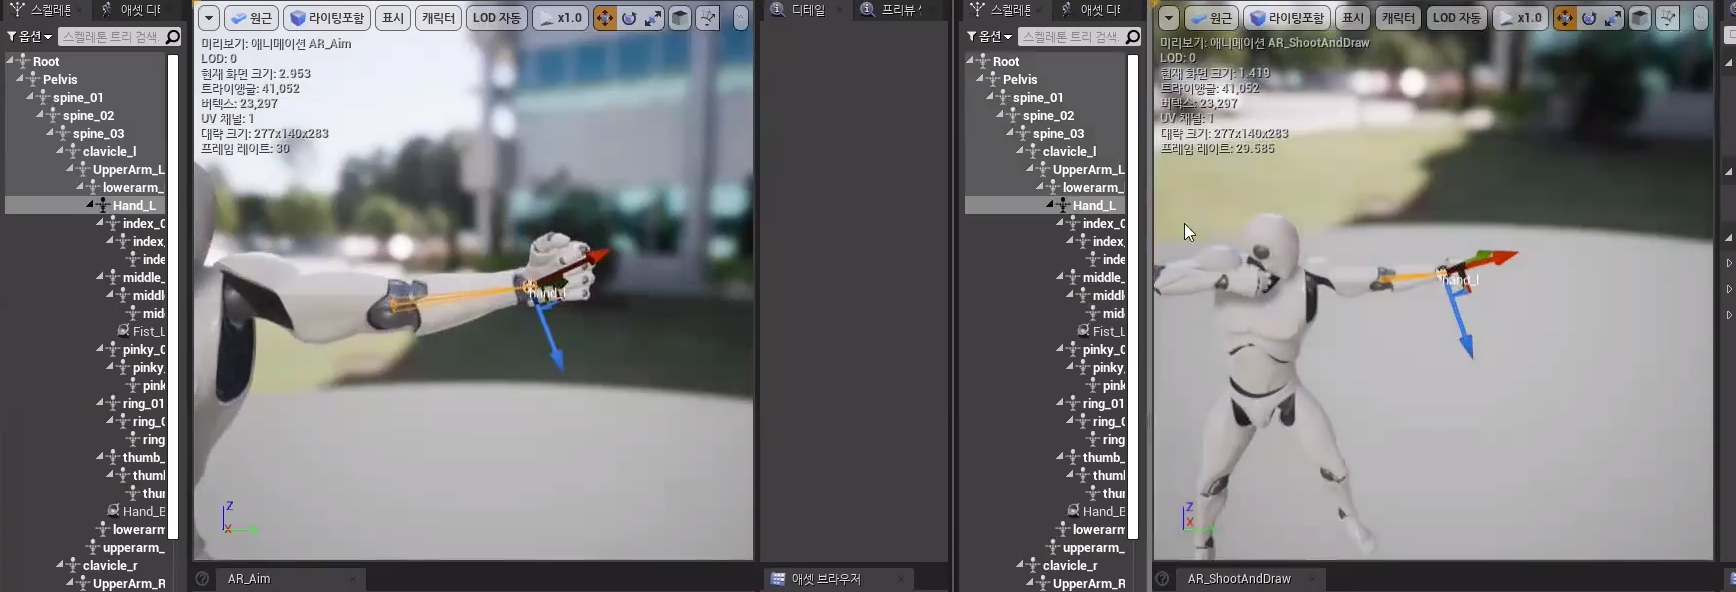Click bone icon of Pelvis in AR_ShootAndDraw tree

coord(993,79)
